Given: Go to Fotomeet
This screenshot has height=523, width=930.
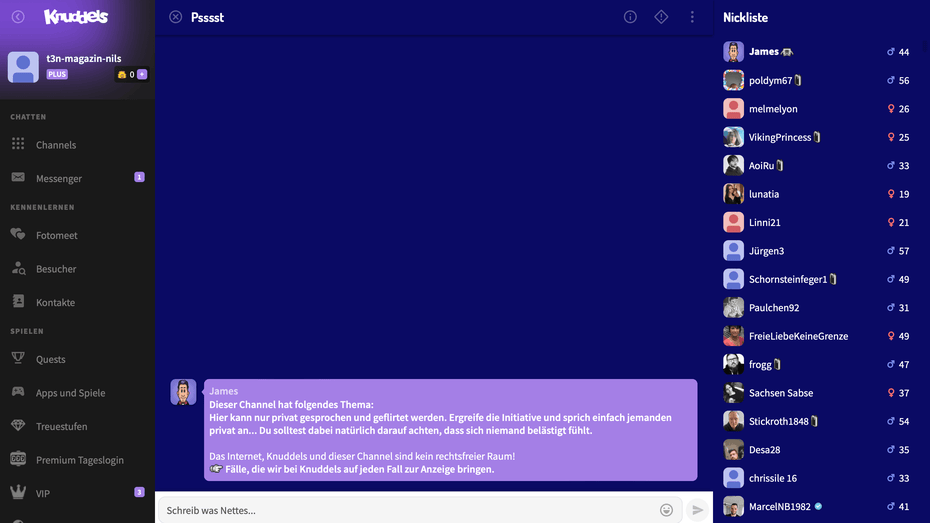Looking at the screenshot, I should (56, 235).
